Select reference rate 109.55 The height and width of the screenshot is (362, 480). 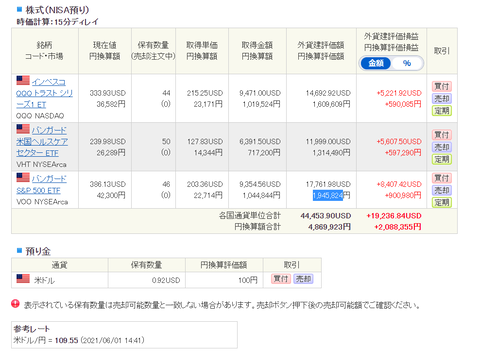(x=66, y=340)
